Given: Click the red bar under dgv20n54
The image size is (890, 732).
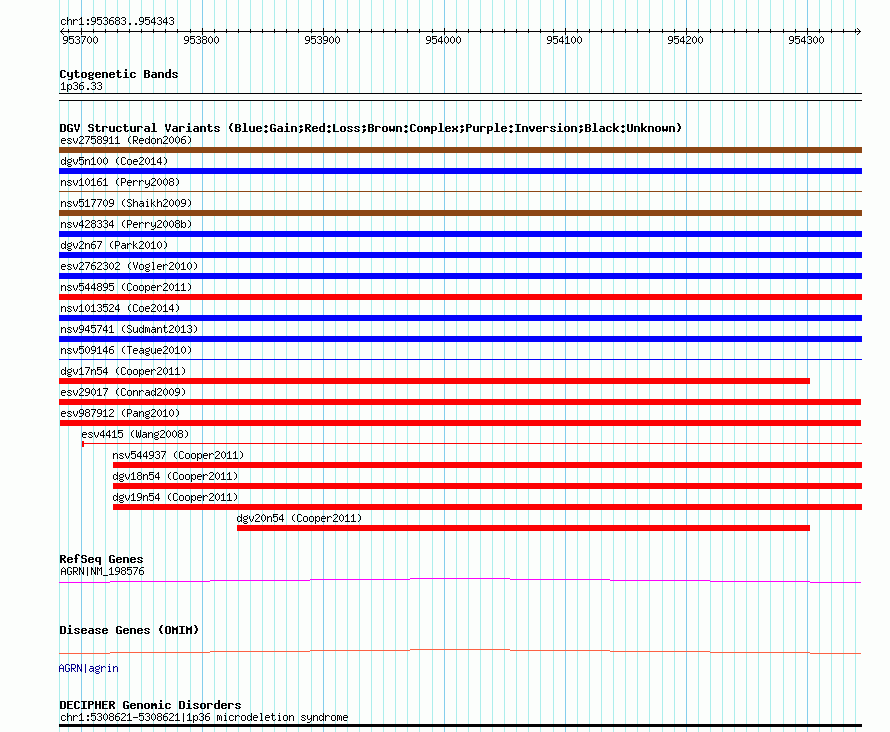Looking at the screenshot, I should 523,528.
